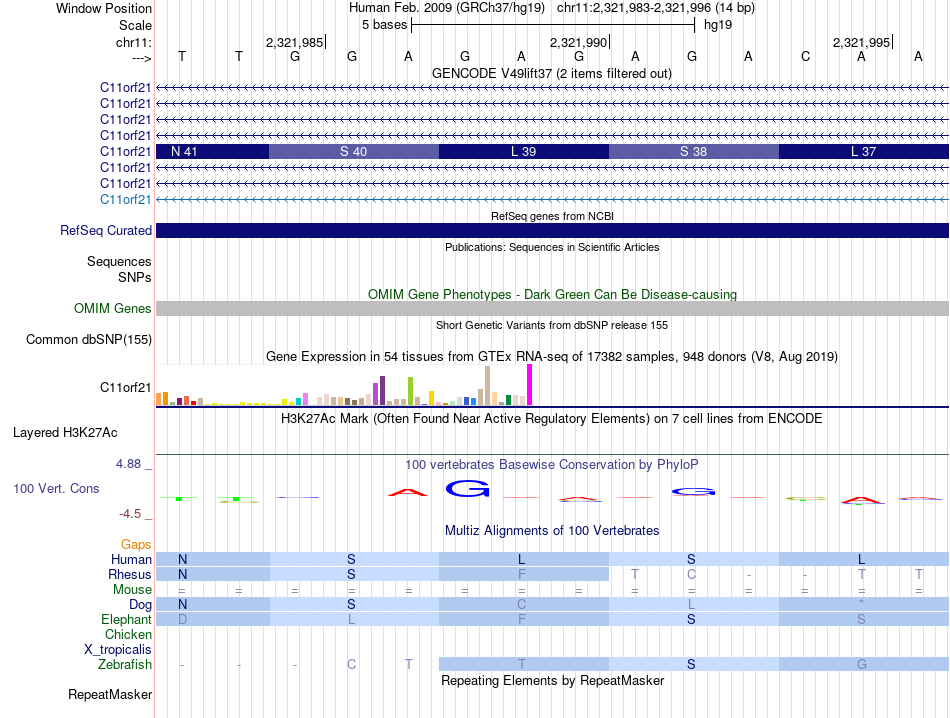Open the 100 Vert. Cons label
Screen dimensions: 950x718
pyautogui.click(x=56, y=488)
